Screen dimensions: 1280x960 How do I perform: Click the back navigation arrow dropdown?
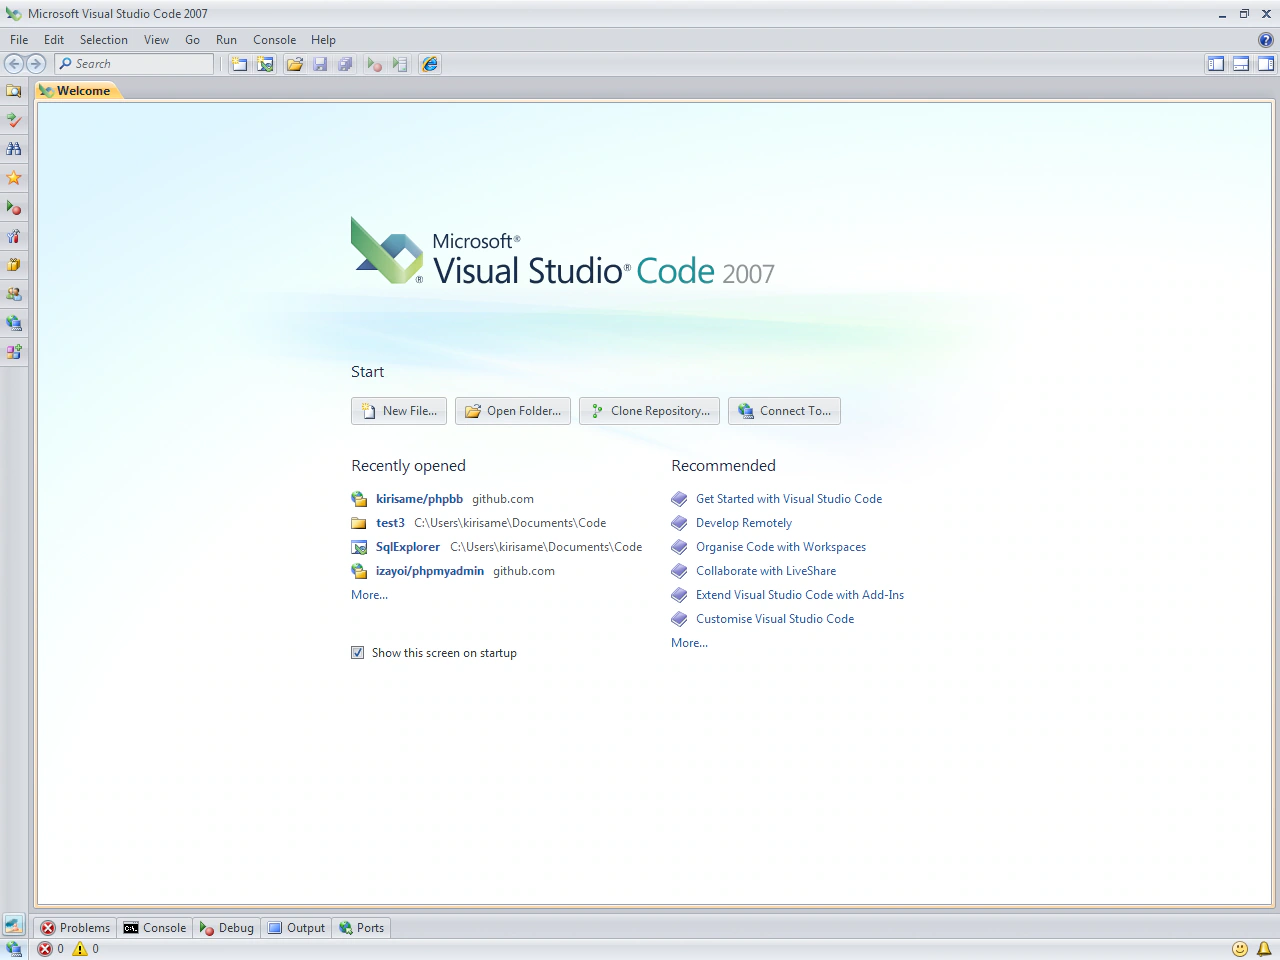point(14,63)
